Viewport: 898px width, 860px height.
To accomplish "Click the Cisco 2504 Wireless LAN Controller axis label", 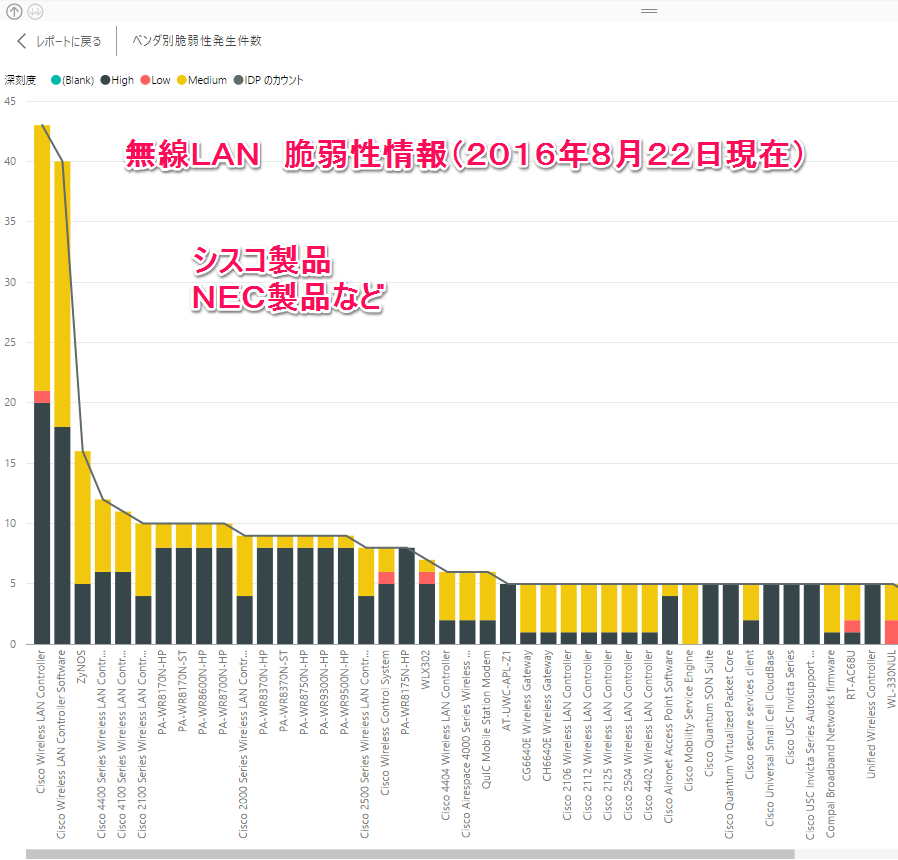I will (x=628, y=735).
